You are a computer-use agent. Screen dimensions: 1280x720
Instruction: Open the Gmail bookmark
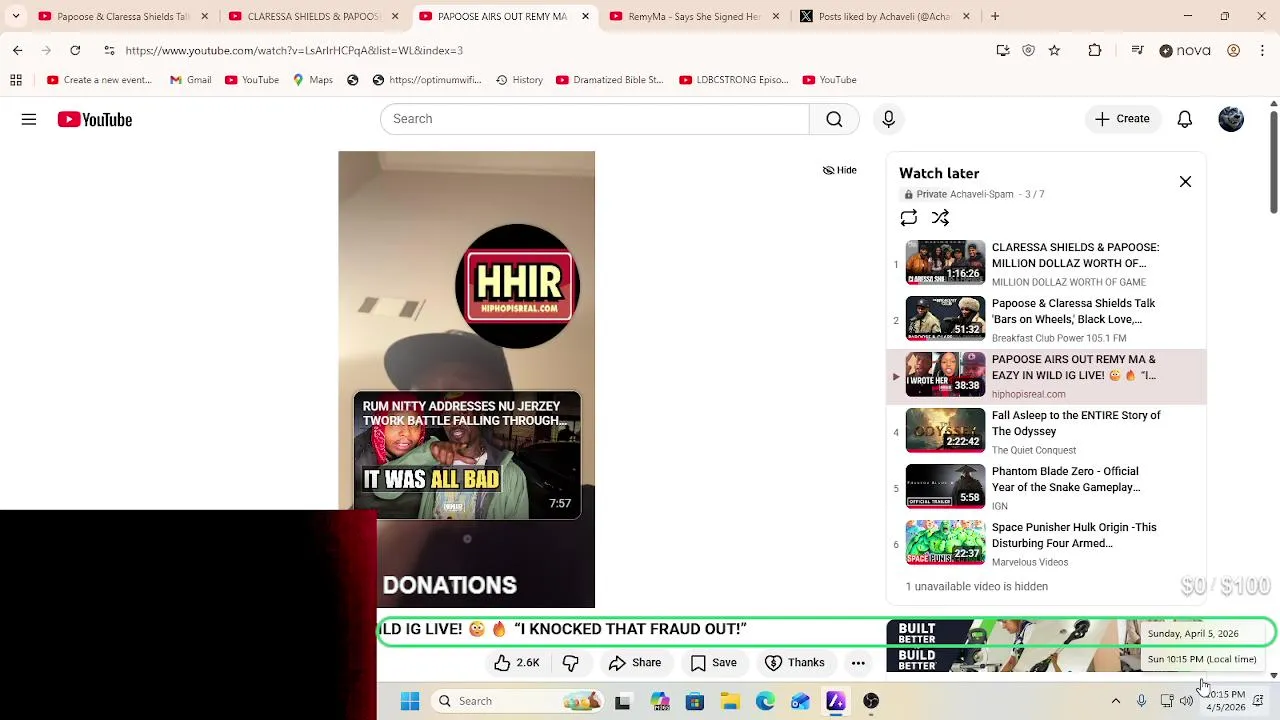(x=190, y=80)
